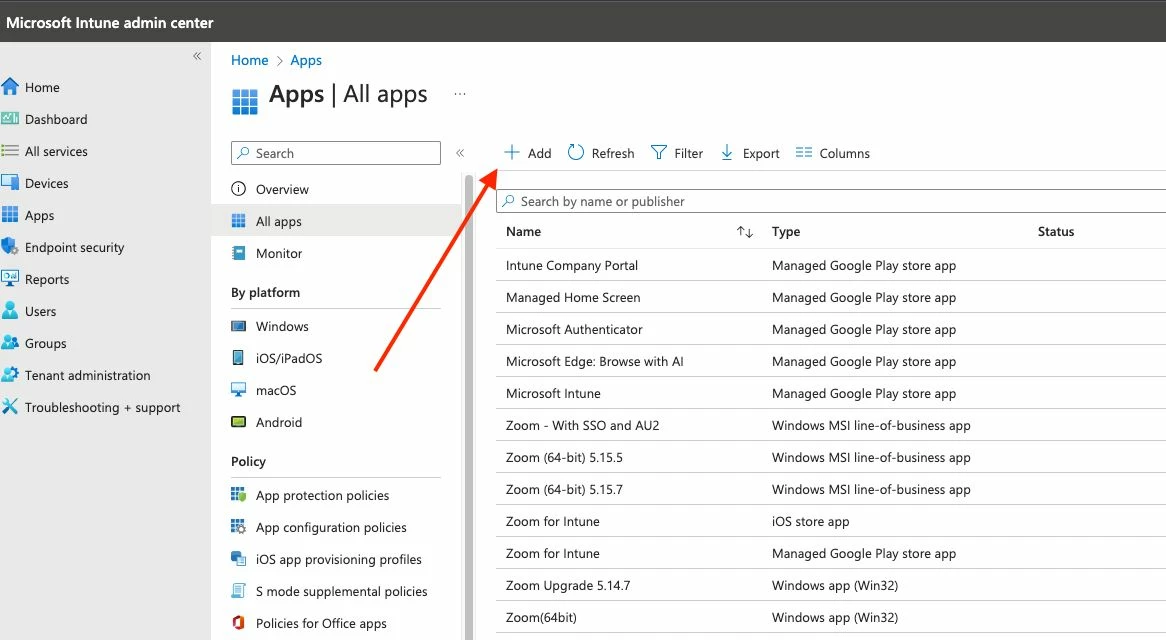Open Reports via its icon
This screenshot has height=640, width=1166.
(10, 279)
